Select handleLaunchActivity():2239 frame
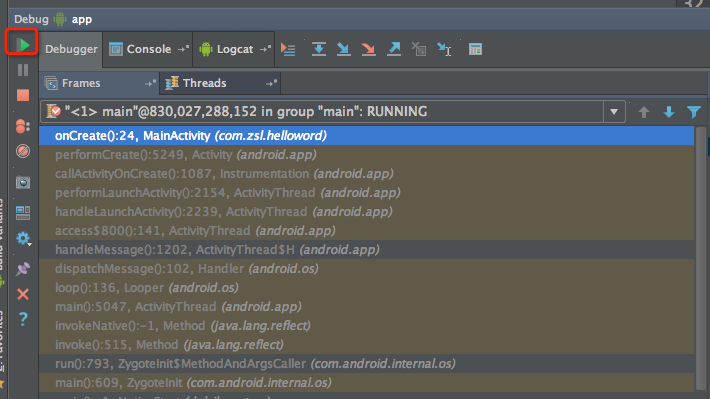 tap(366, 212)
